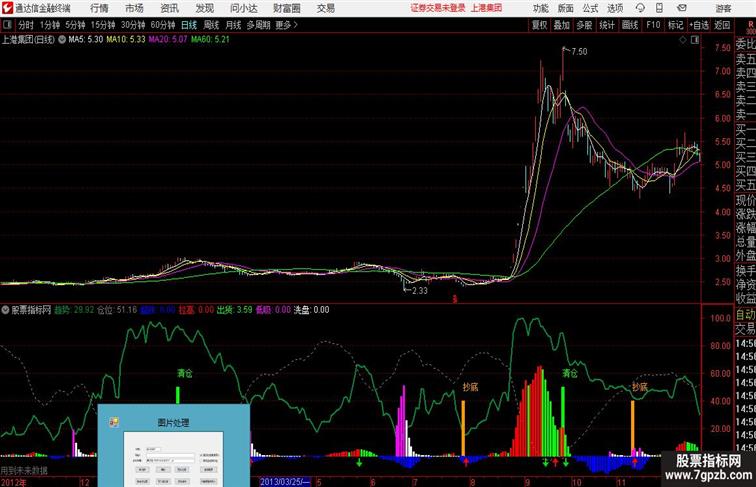The image size is (756, 487).
Task: Toggle the right panel icon at chart top right
Action: tap(695, 40)
